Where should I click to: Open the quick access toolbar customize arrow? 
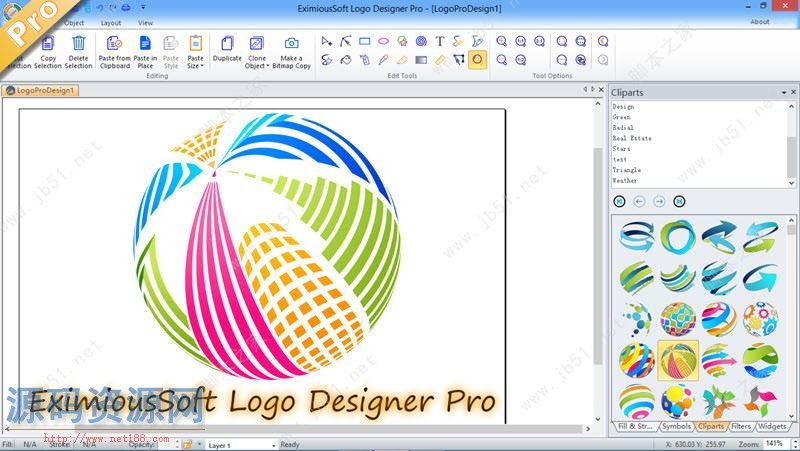click(x=143, y=8)
